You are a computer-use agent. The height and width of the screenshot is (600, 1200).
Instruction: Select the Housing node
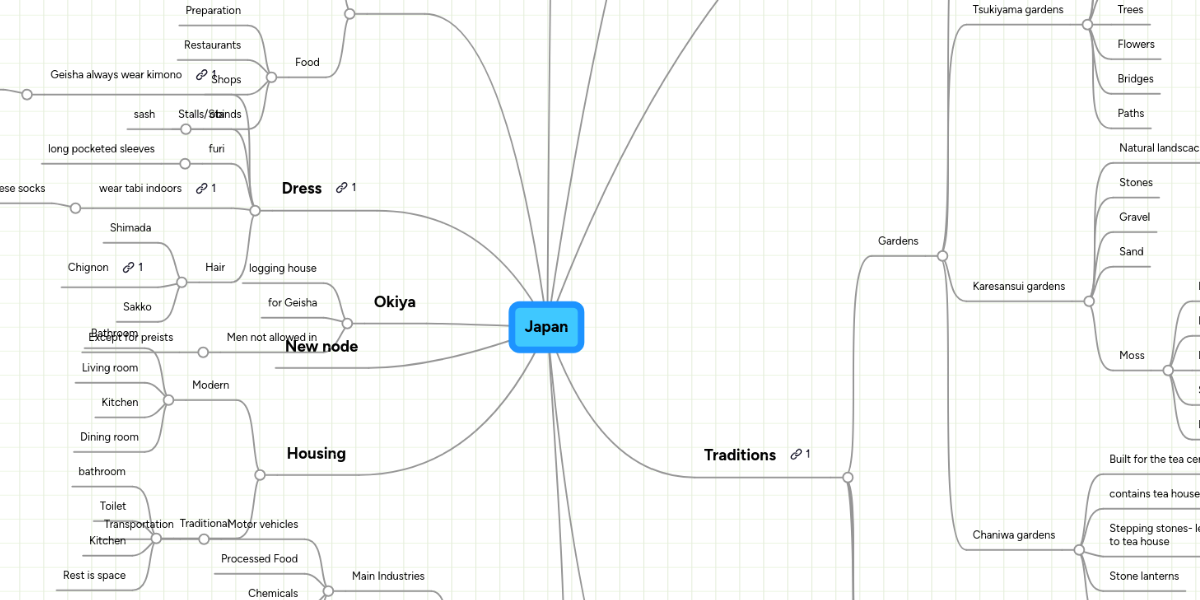click(316, 453)
